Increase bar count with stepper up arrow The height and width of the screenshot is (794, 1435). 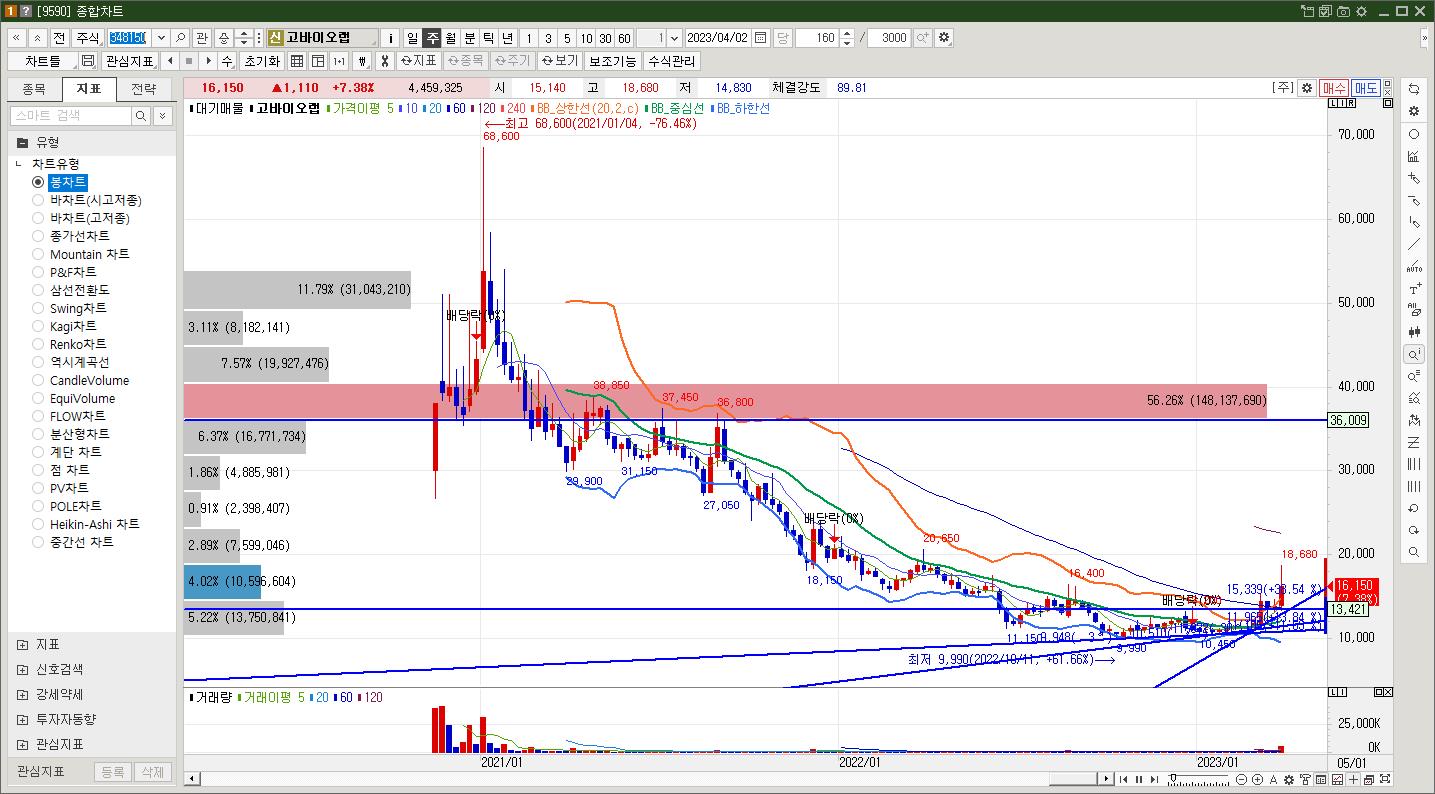pyautogui.click(x=847, y=33)
